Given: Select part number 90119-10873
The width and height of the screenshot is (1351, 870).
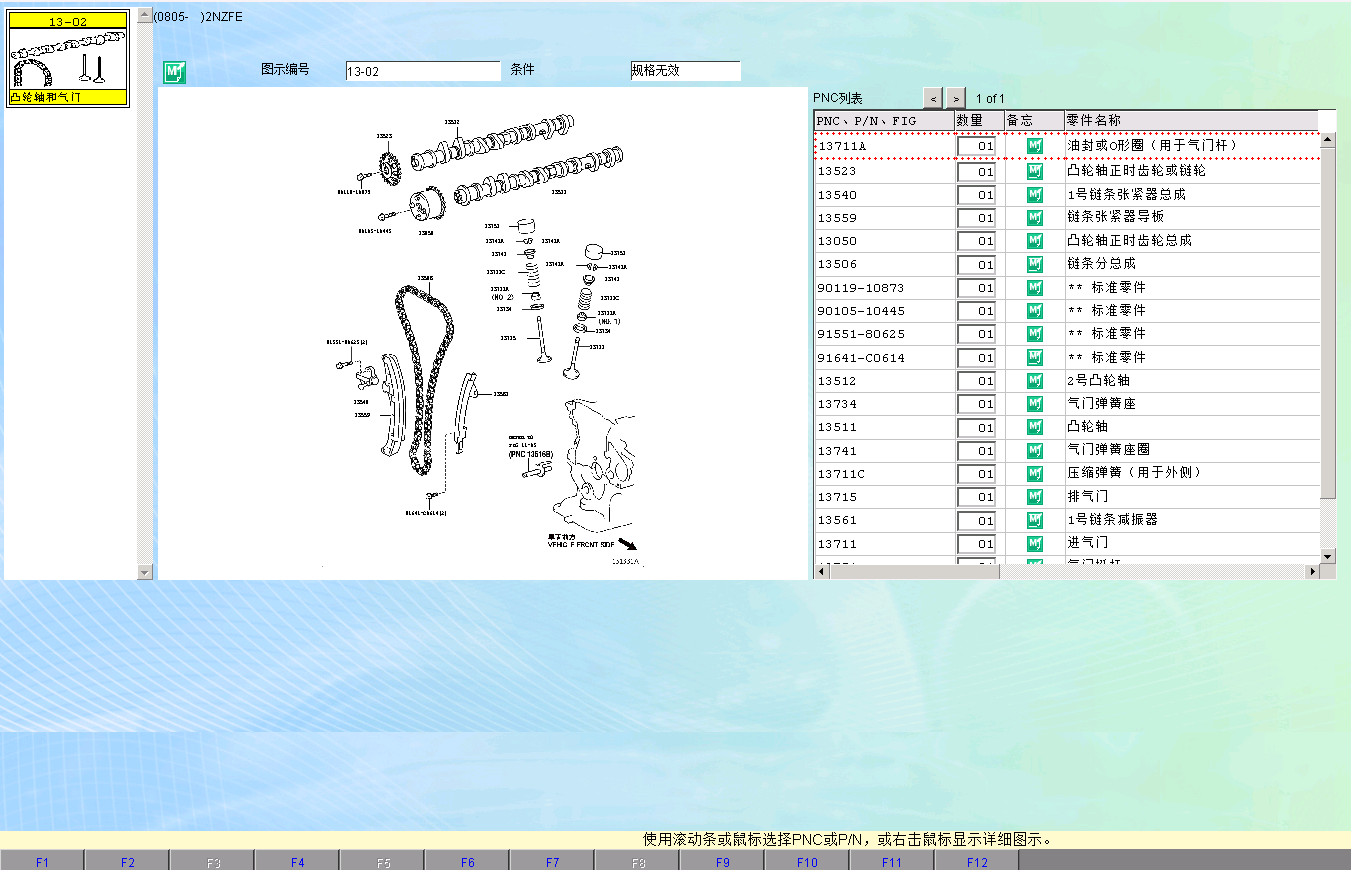Looking at the screenshot, I should tap(861, 288).
